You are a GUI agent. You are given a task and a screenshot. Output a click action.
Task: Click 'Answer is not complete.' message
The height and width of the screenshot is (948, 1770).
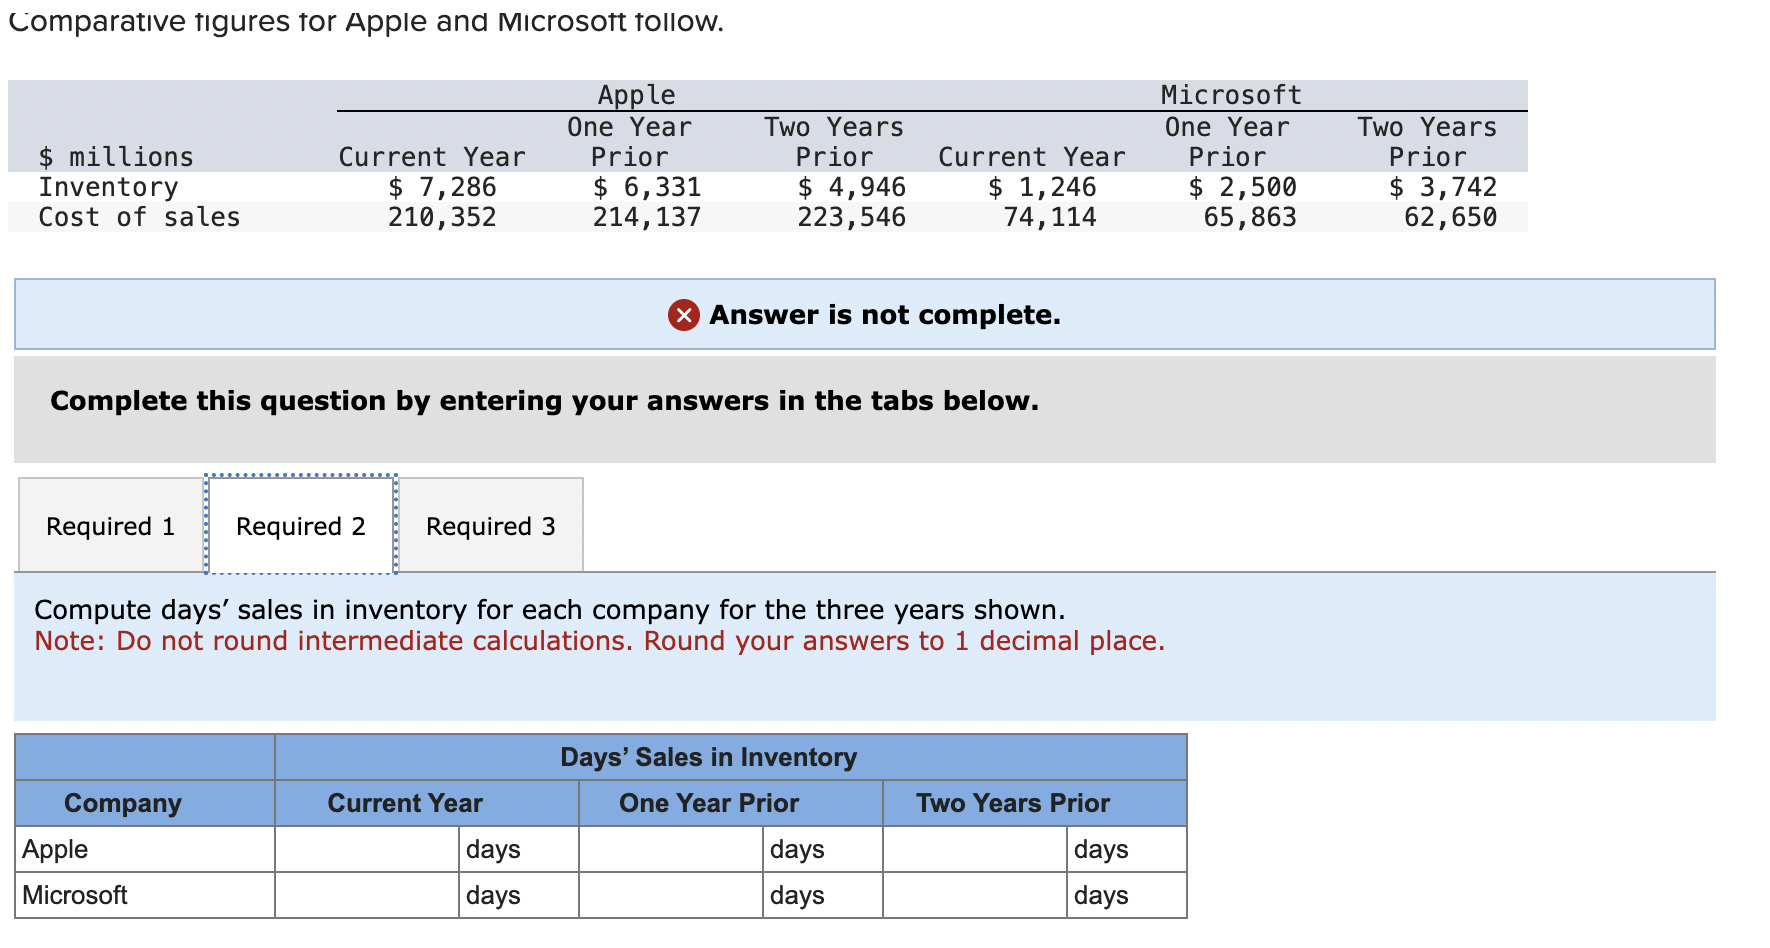[885, 315]
